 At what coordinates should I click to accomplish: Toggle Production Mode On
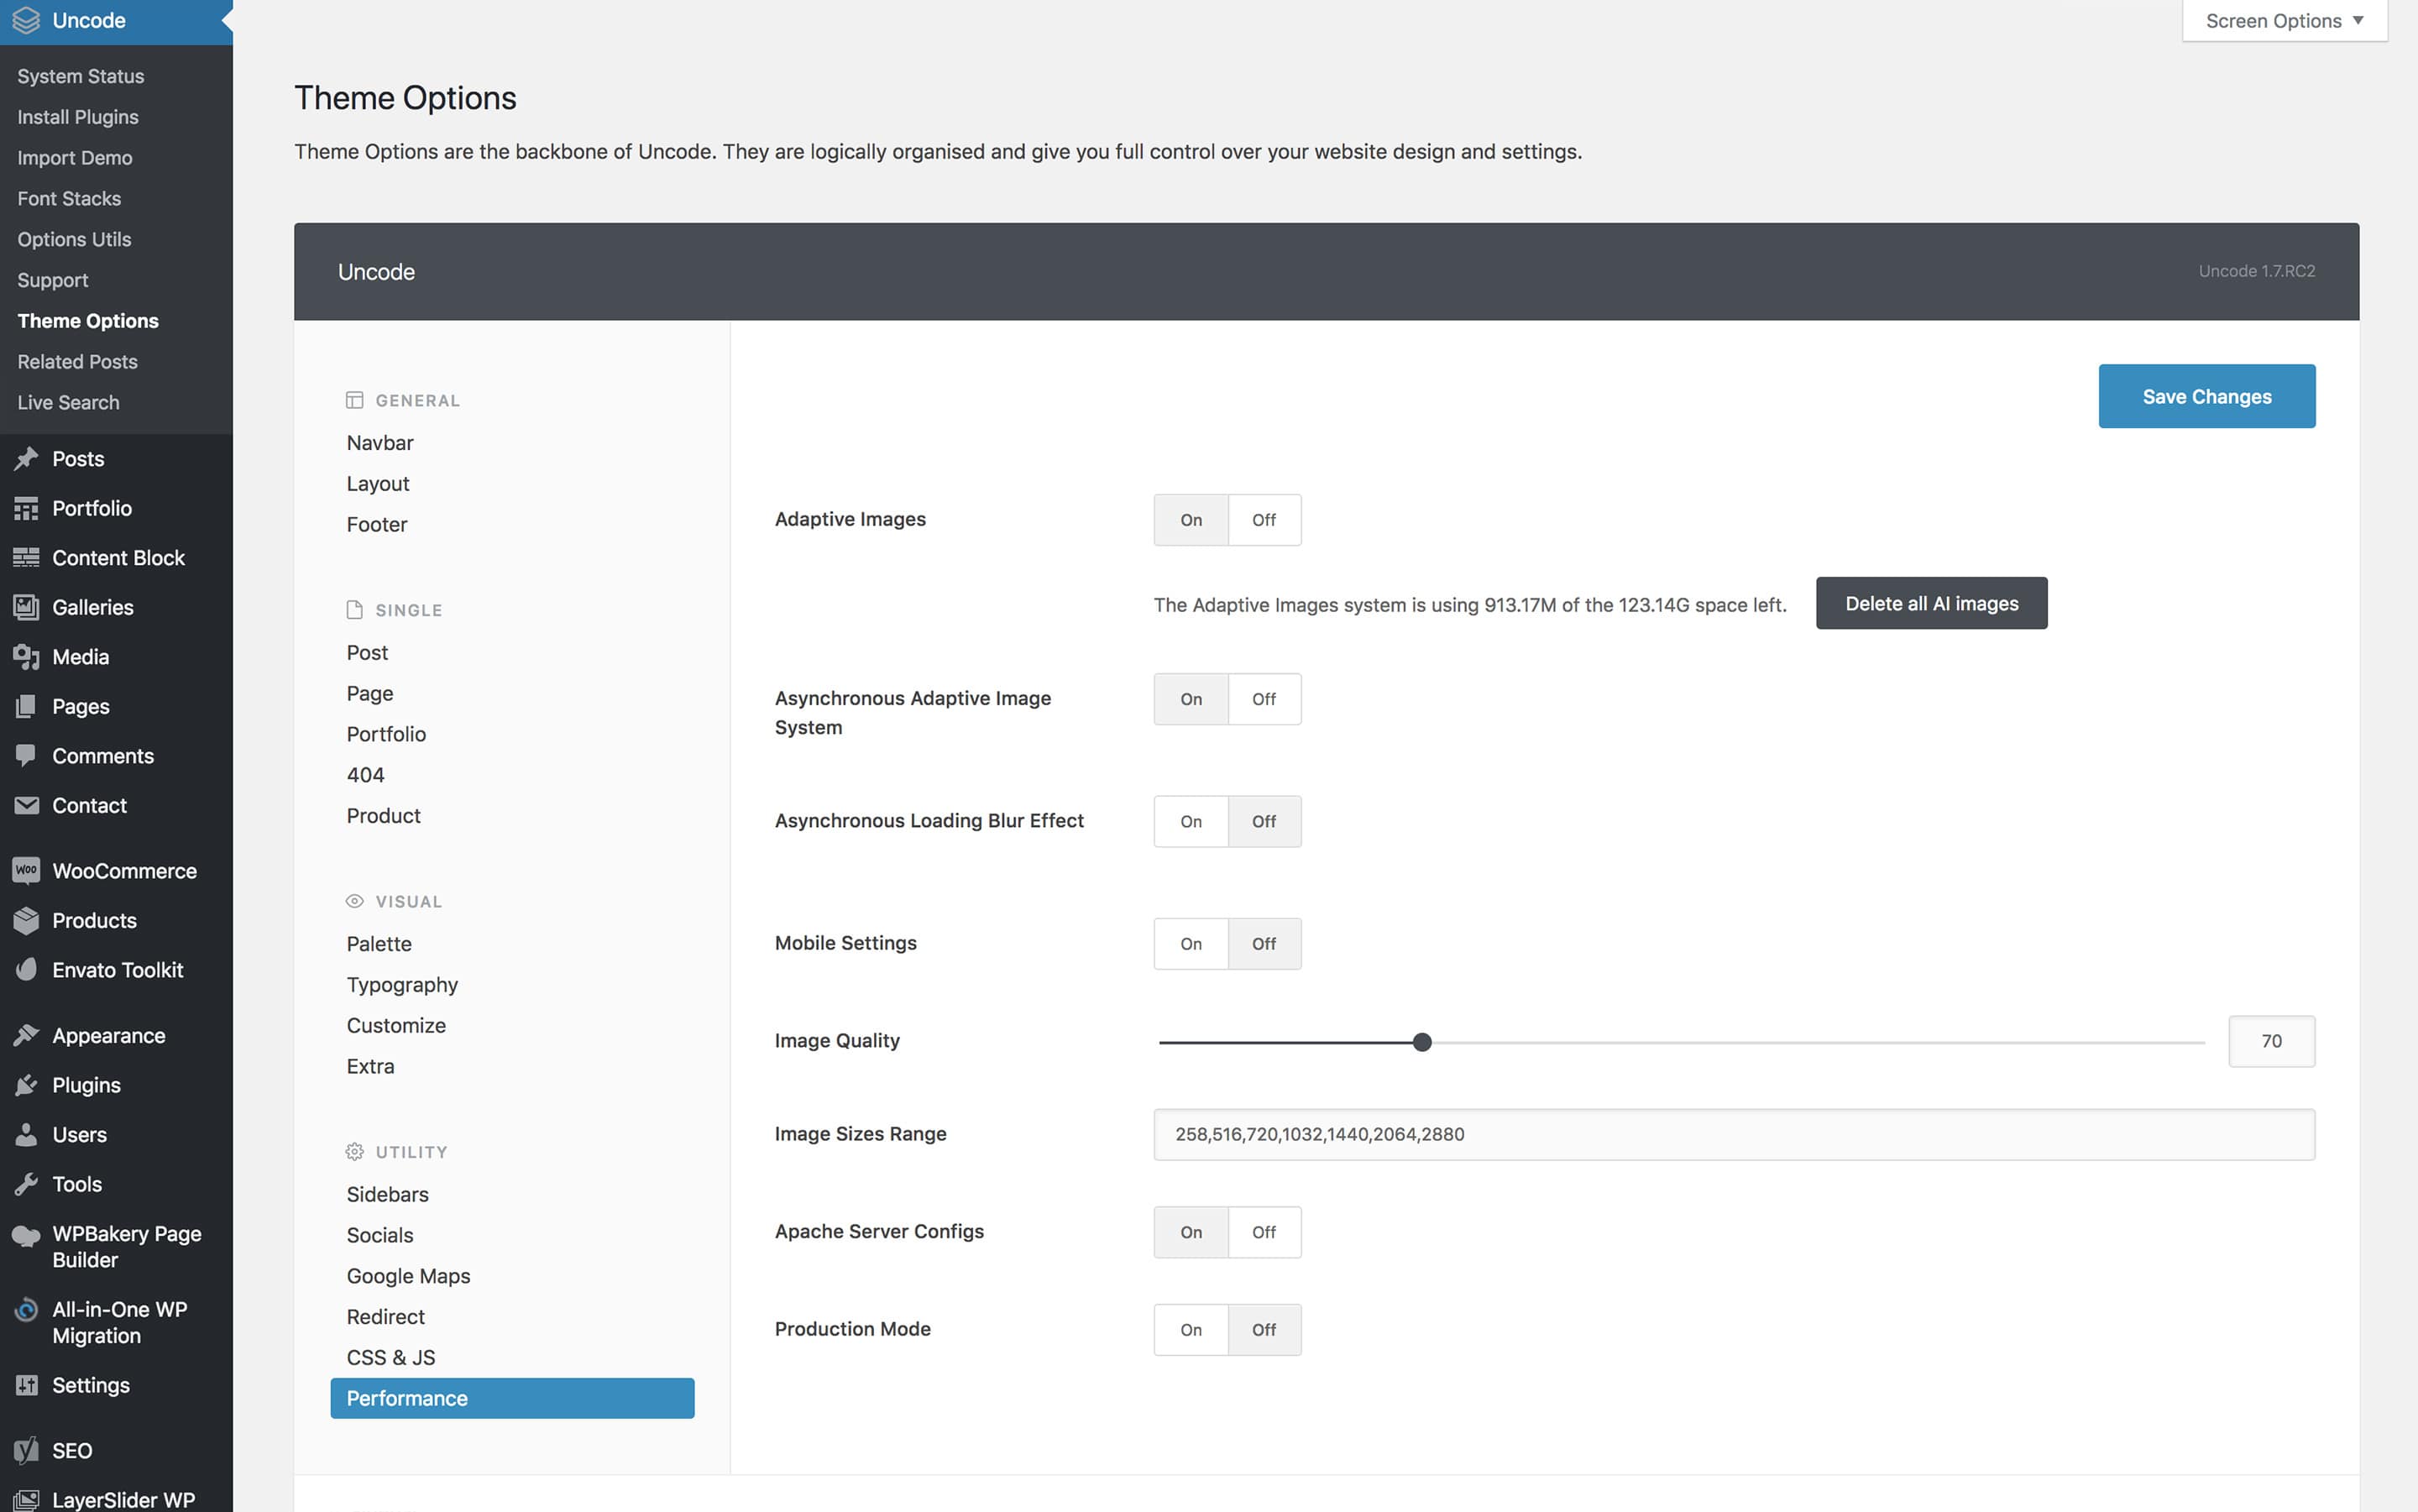(x=1190, y=1329)
